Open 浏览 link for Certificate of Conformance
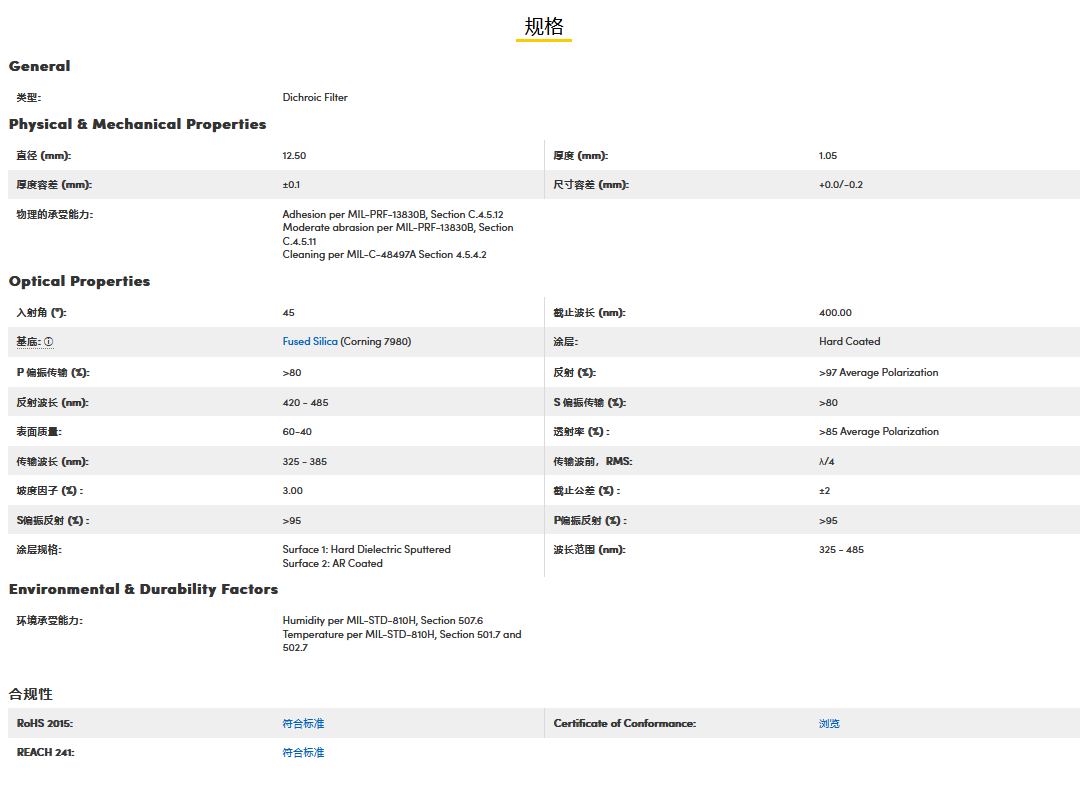The width and height of the screenshot is (1084, 786). coord(829,723)
